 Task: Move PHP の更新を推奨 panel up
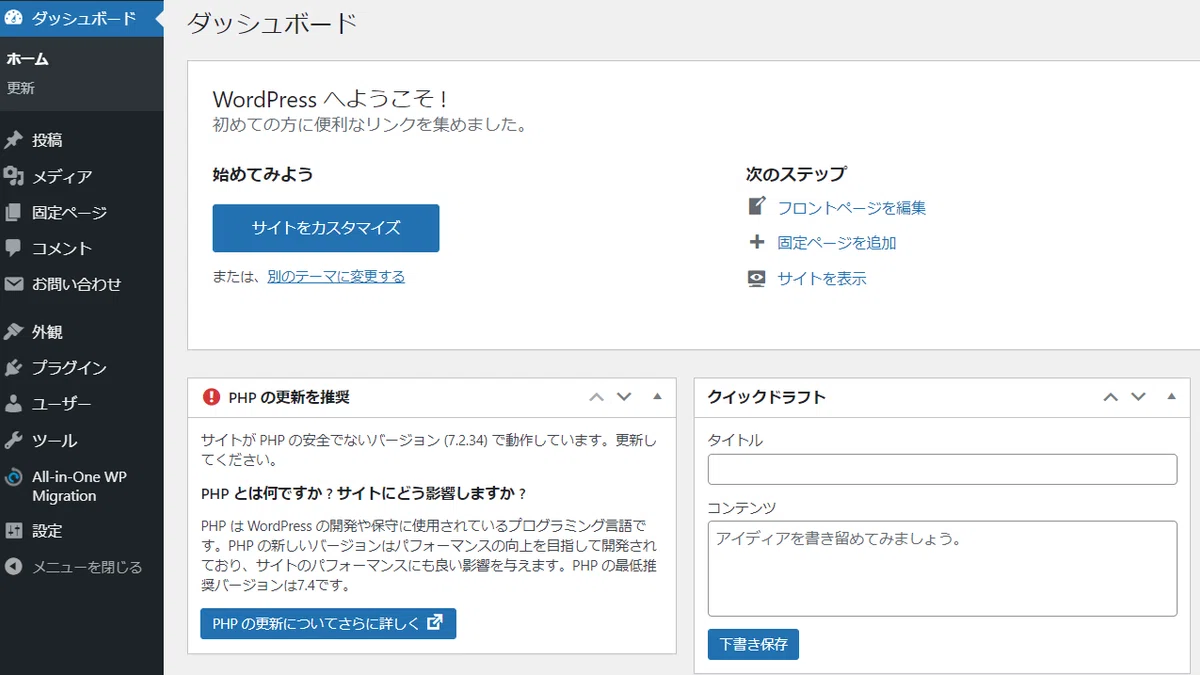point(597,397)
